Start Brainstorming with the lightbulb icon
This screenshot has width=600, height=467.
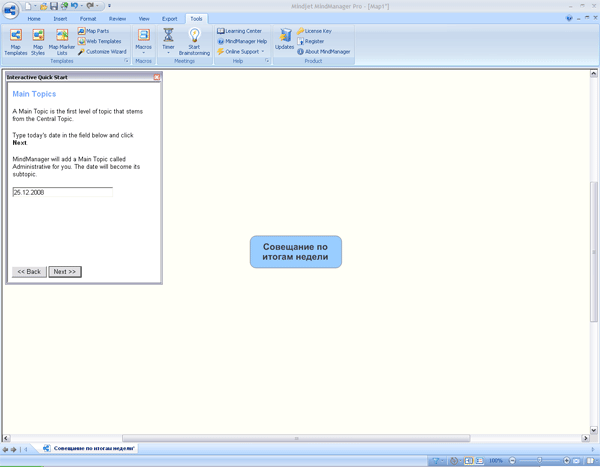194,42
